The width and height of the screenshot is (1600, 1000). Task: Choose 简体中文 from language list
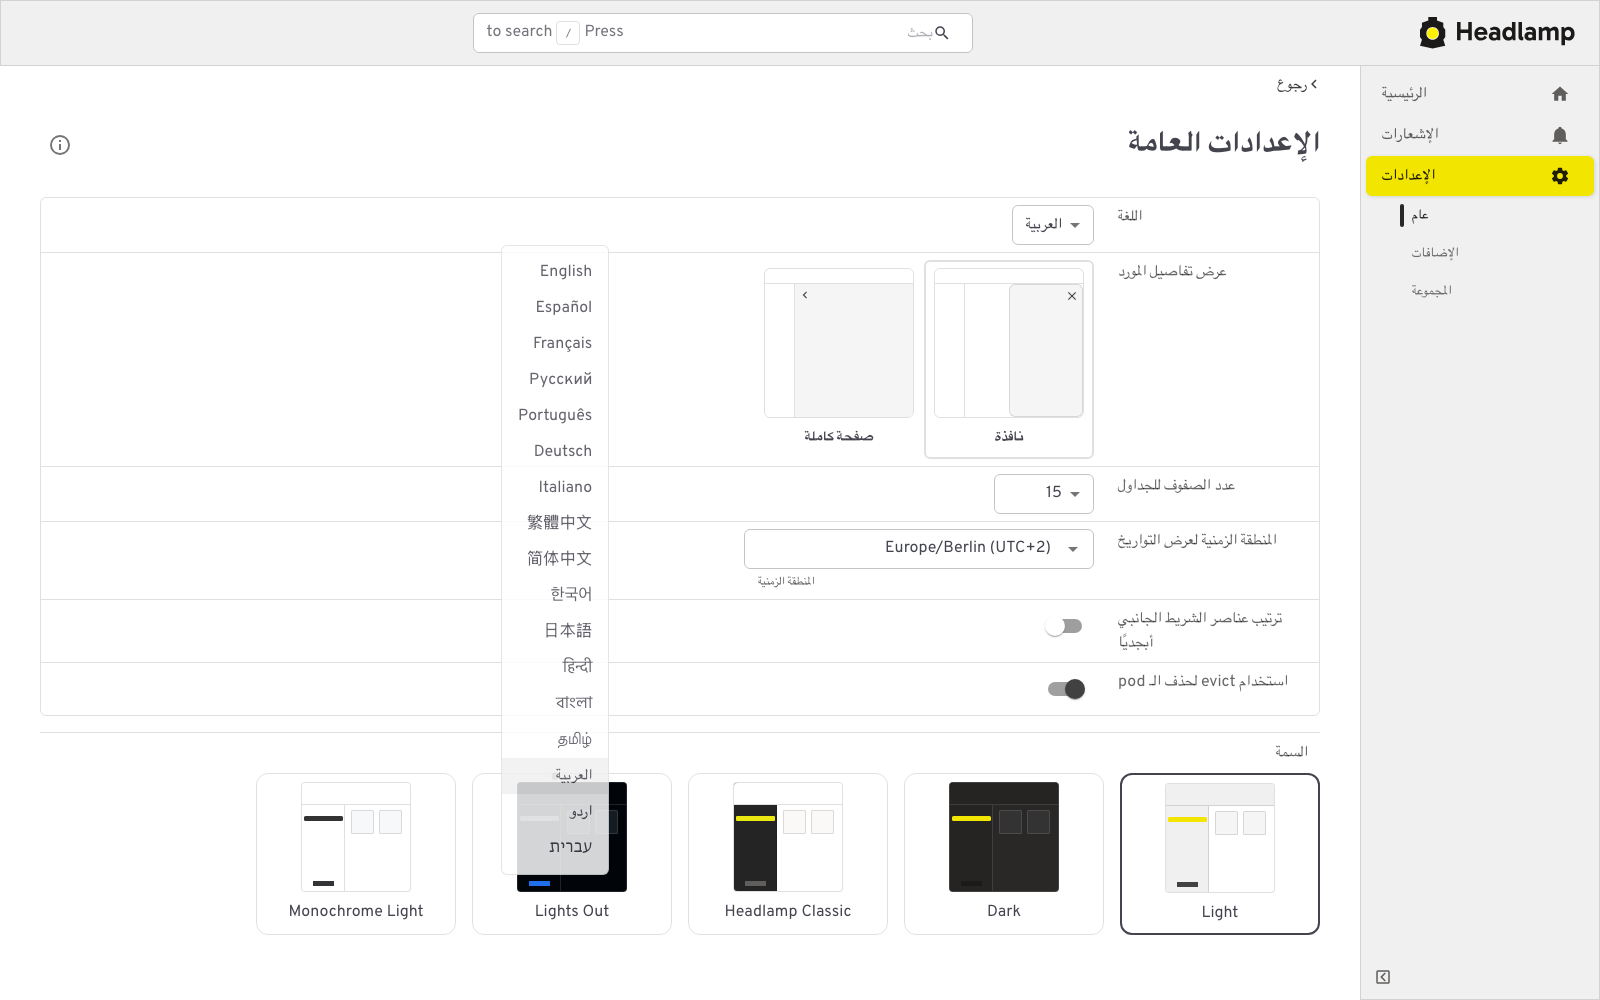click(555, 559)
